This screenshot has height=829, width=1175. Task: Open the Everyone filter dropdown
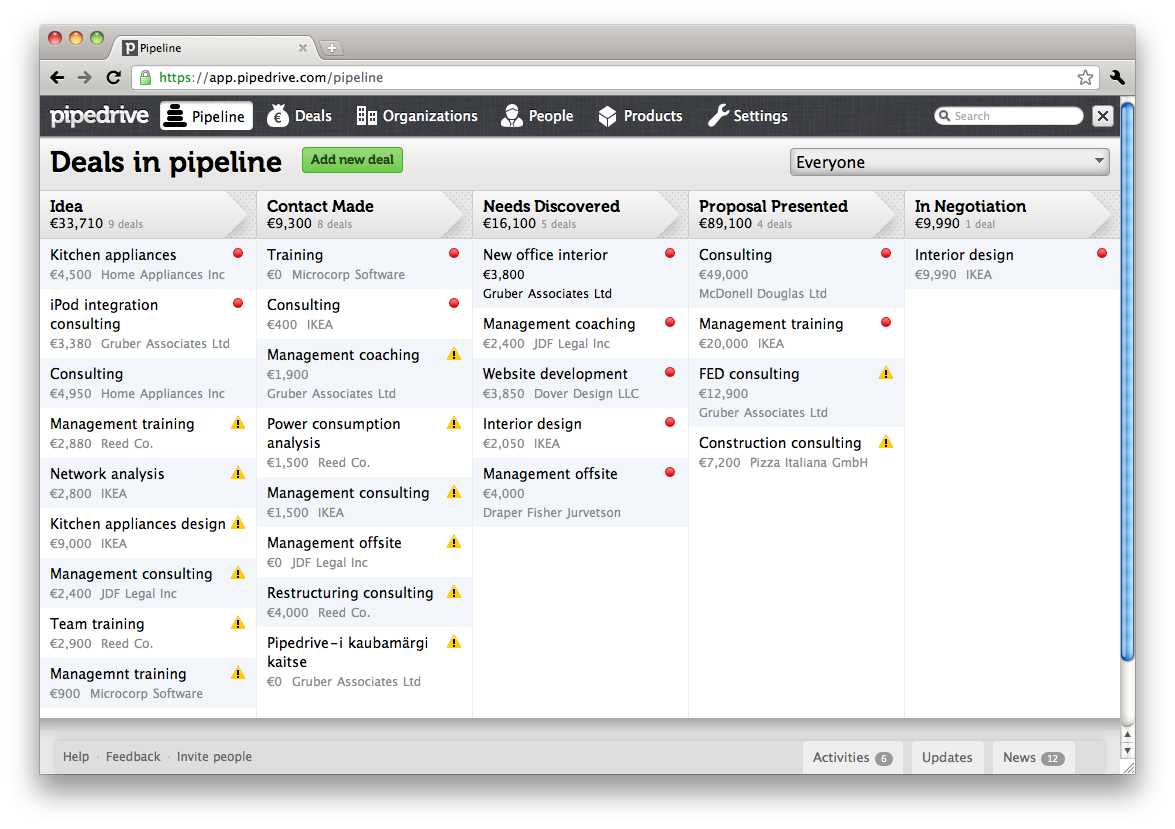point(949,162)
